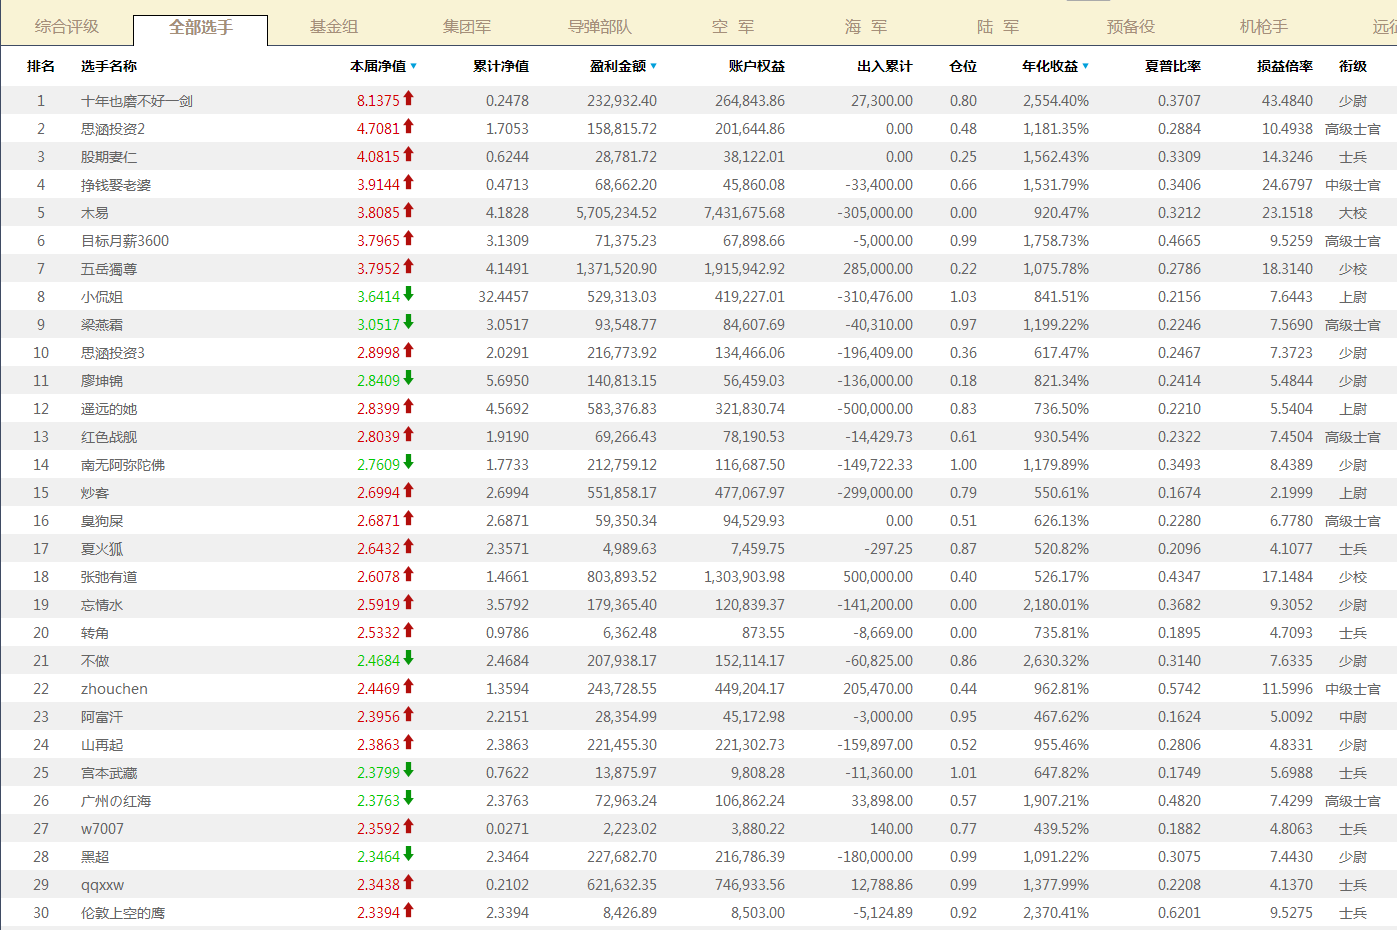
Task: Open the 预备役 tab
Action: [1131, 27]
